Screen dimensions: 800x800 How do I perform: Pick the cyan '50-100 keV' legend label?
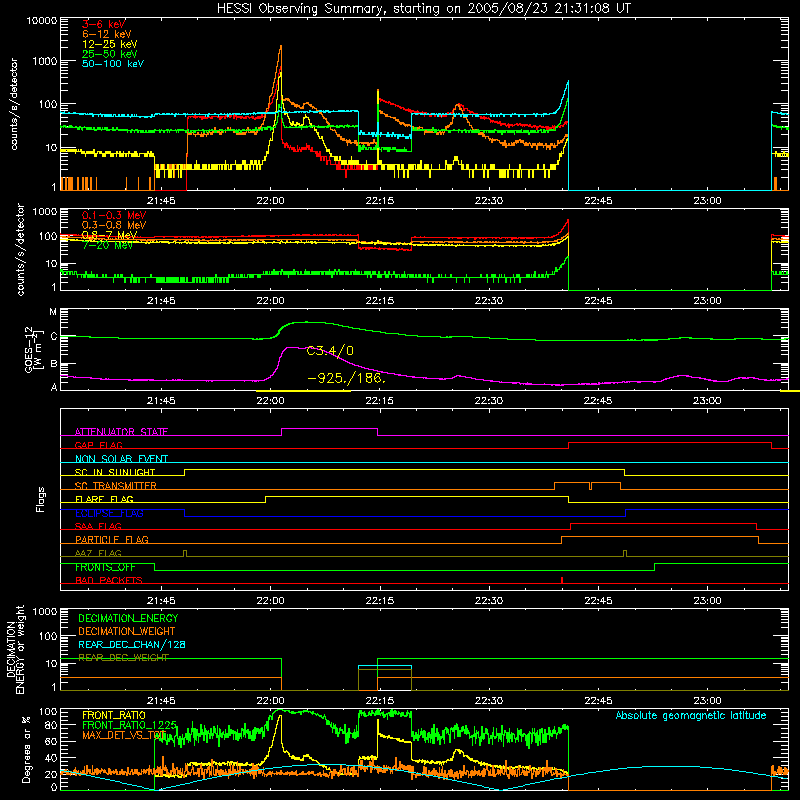click(113, 63)
